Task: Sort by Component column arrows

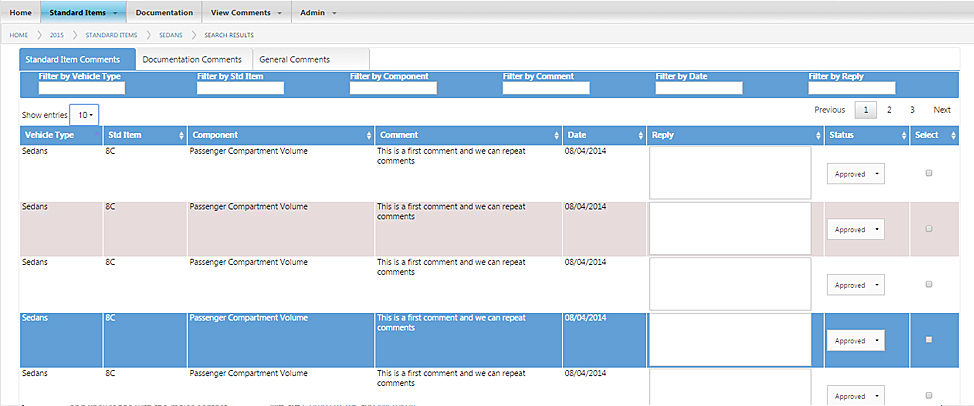Action: [x=369, y=135]
